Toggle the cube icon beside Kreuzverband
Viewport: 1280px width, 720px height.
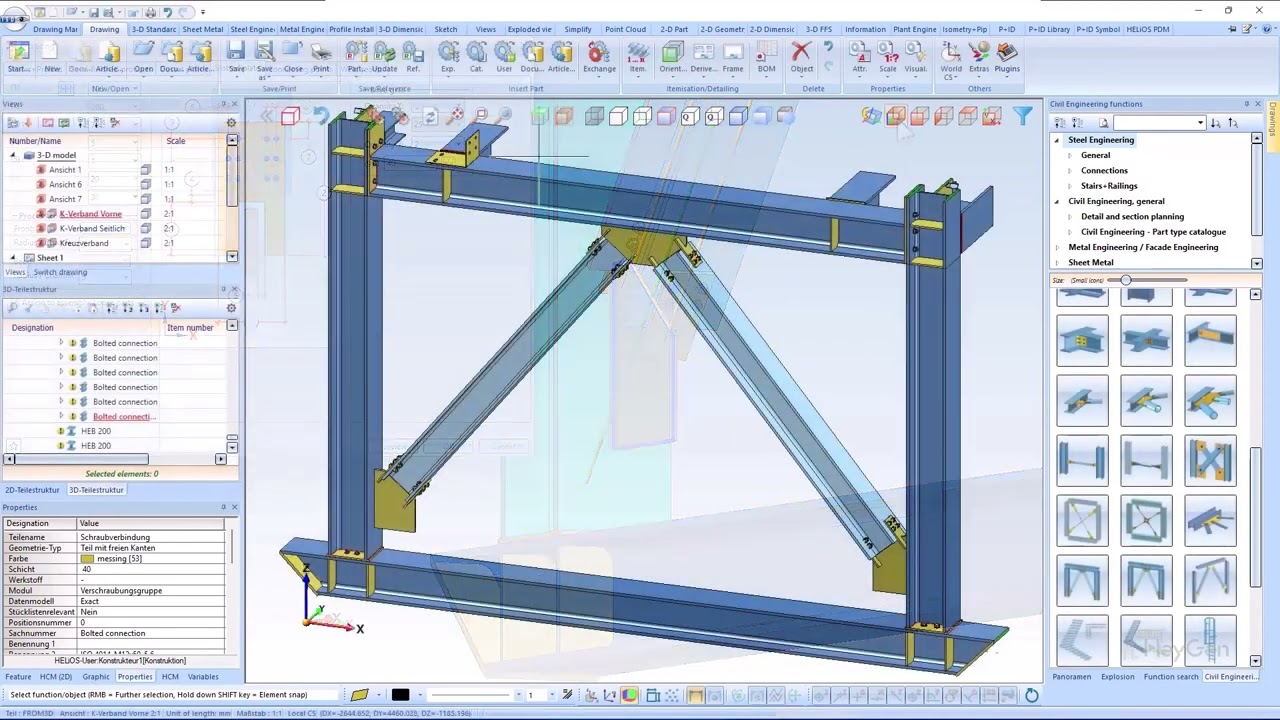coord(145,243)
